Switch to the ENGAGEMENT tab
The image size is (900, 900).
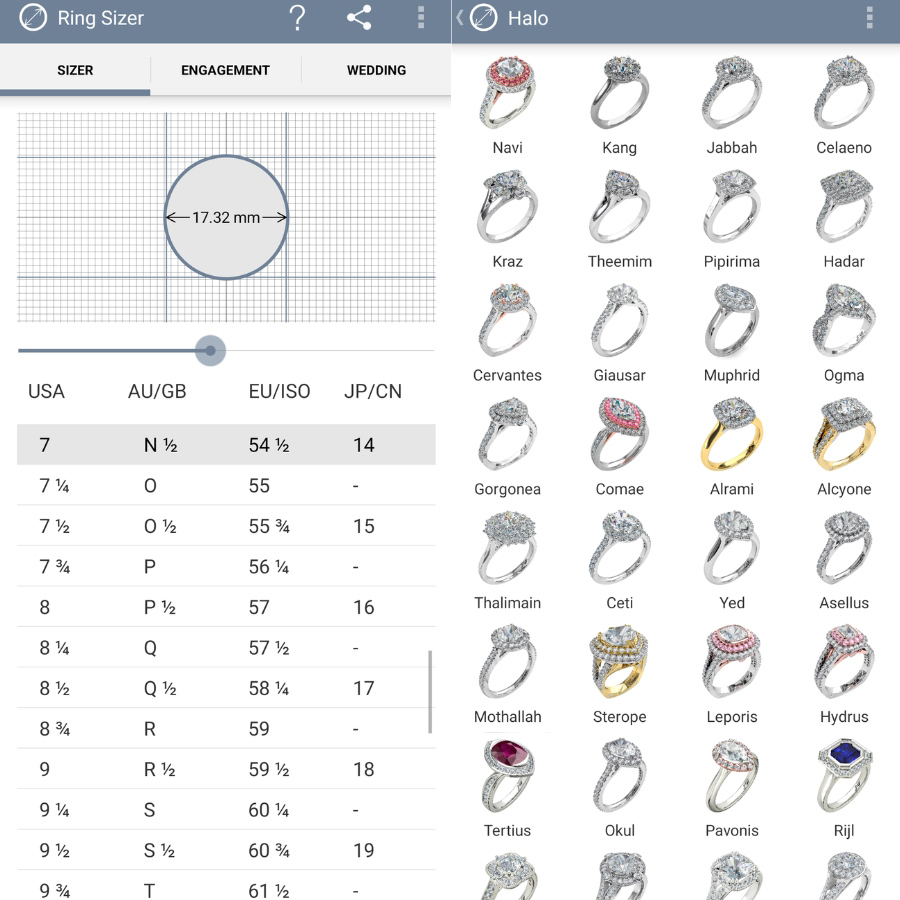(226, 70)
